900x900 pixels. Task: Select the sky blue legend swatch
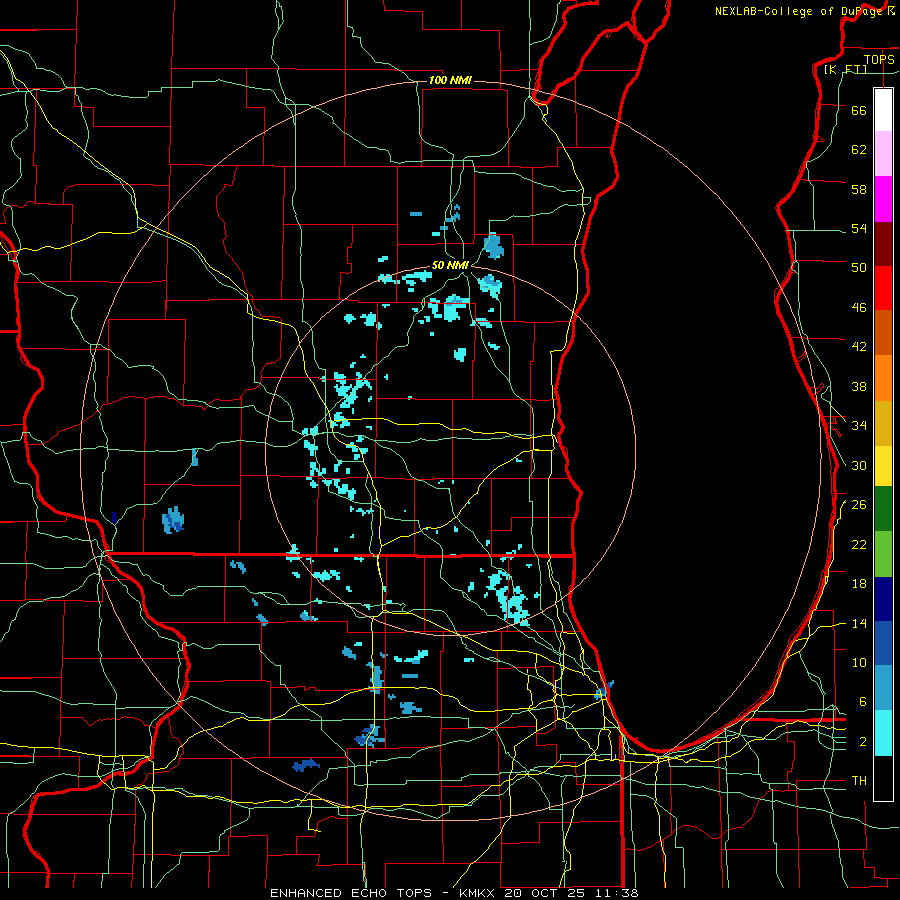pyautogui.click(x=883, y=688)
